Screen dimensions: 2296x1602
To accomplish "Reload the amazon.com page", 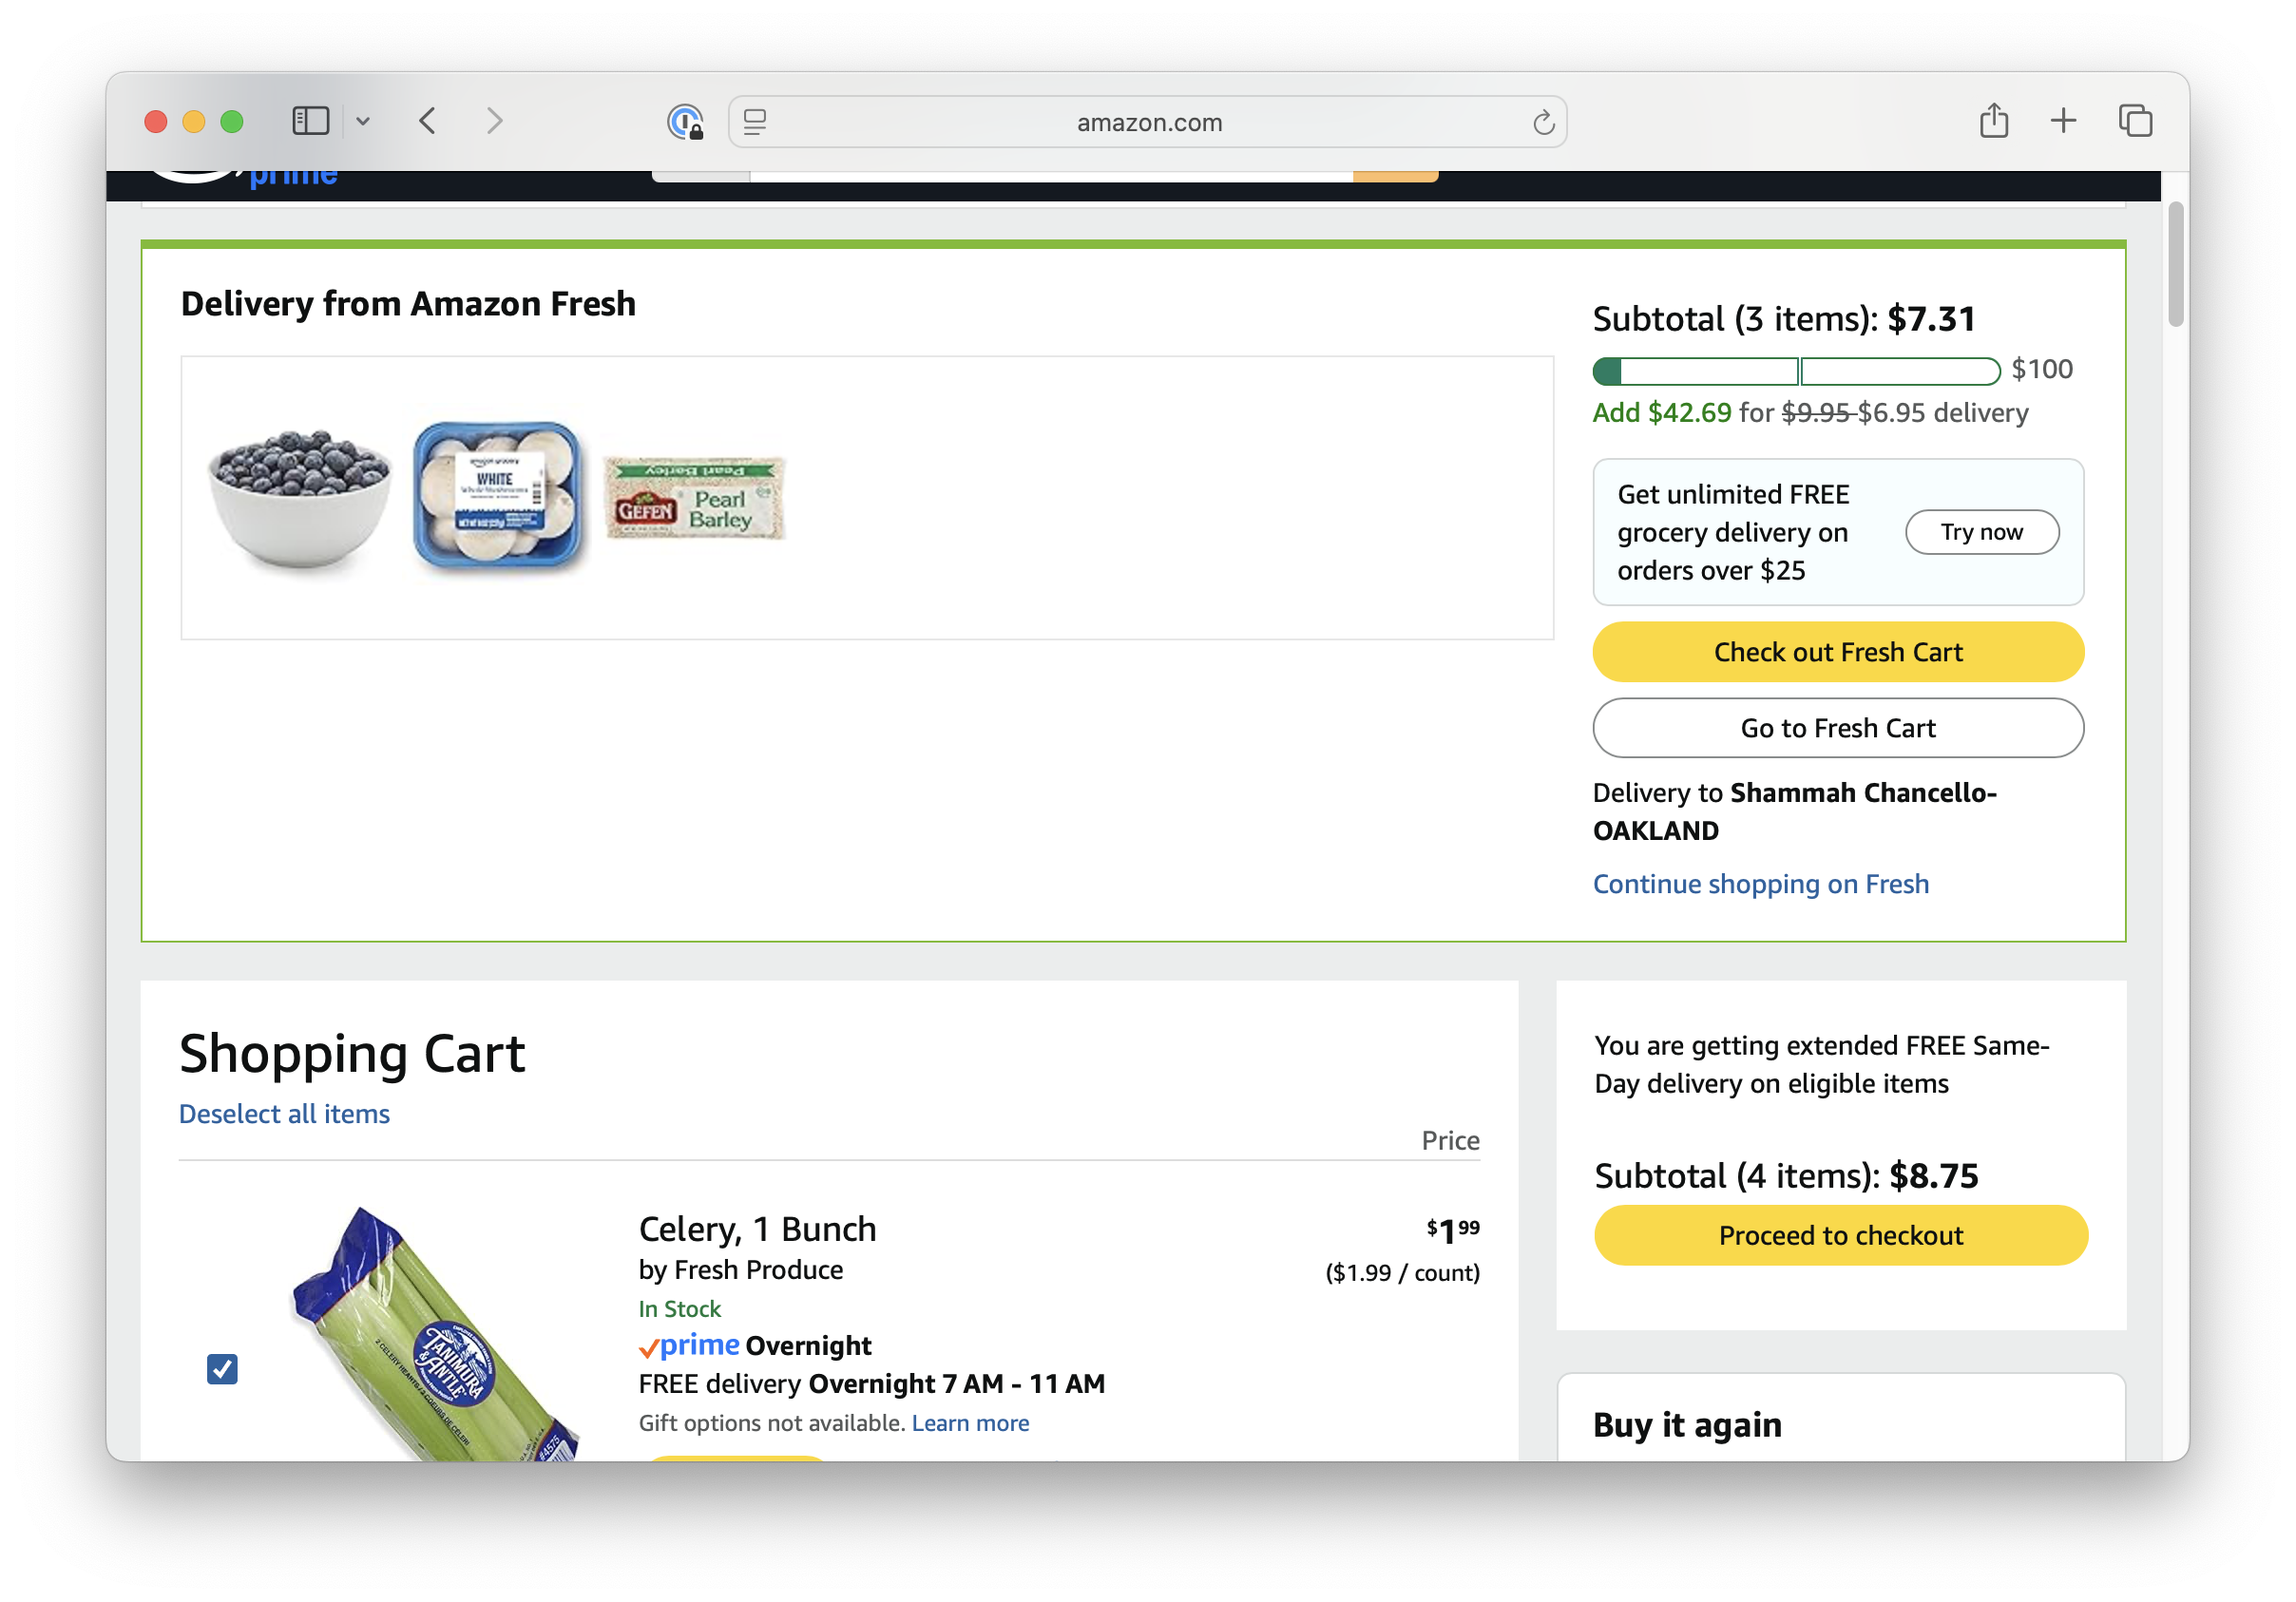I will click(1543, 122).
